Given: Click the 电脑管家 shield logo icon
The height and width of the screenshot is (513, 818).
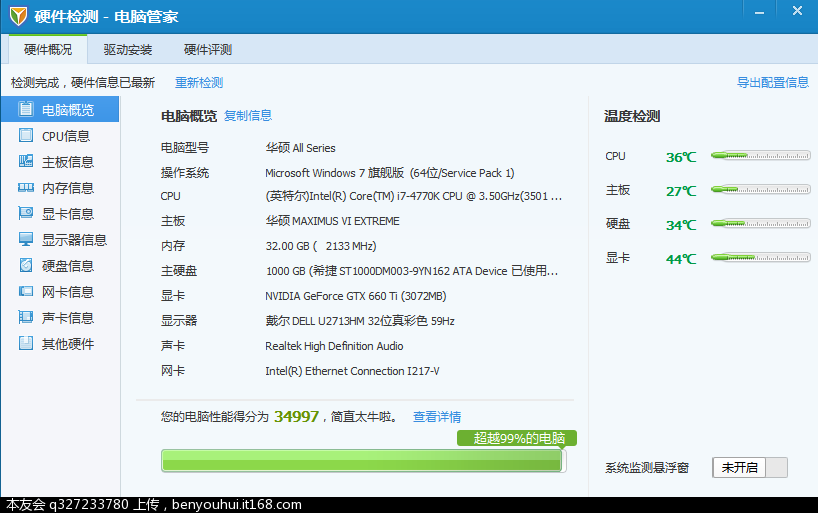Looking at the screenshot, I should tap(18, 16).
